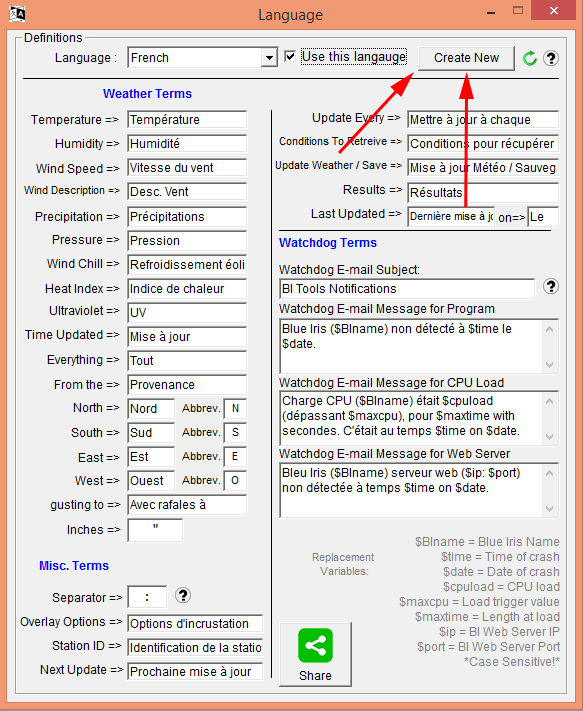Viewport: 583px width, 711px height.
Task: Edit the South abbreviation field 'S'
Action: [235, 433]
